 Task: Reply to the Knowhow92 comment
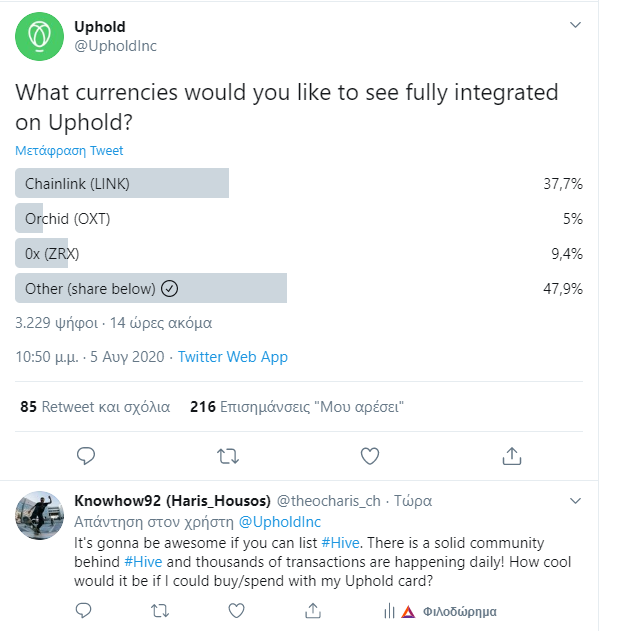click(84, 610)
